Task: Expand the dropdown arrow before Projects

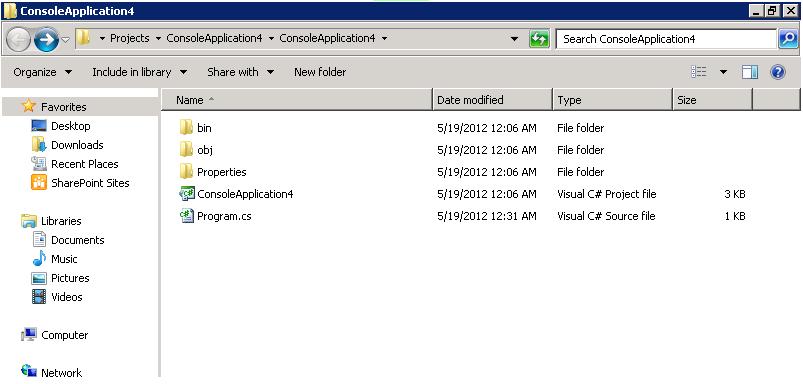Action: click(102, 38)
